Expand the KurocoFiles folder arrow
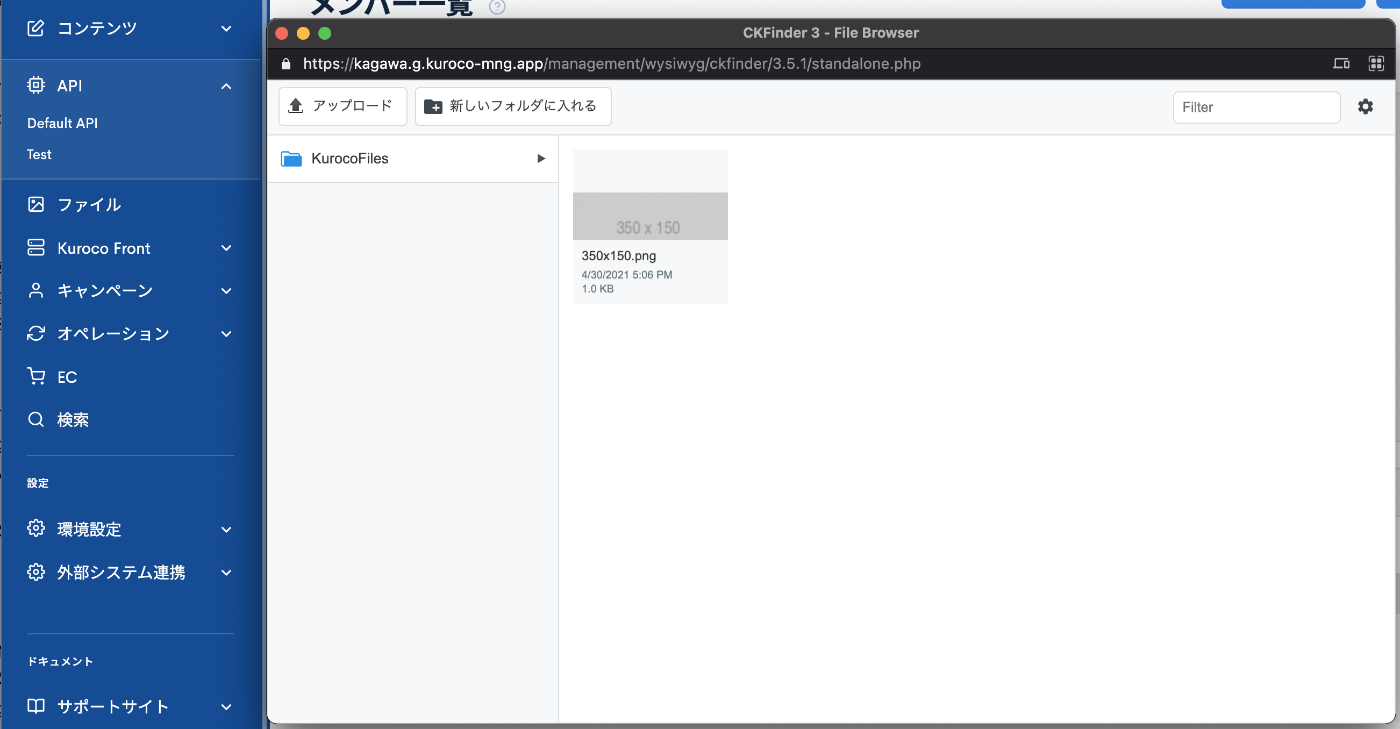Screen dimensions: 1400x729 pos(541,158)
